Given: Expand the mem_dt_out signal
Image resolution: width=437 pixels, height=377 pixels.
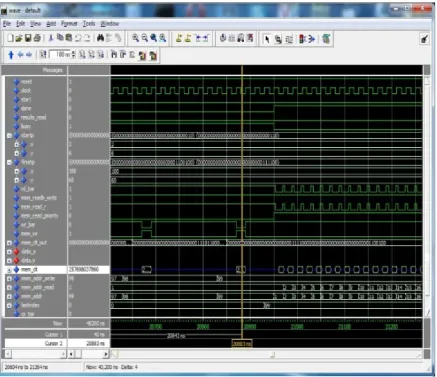Looking at the screenshot, I should 9,243.
